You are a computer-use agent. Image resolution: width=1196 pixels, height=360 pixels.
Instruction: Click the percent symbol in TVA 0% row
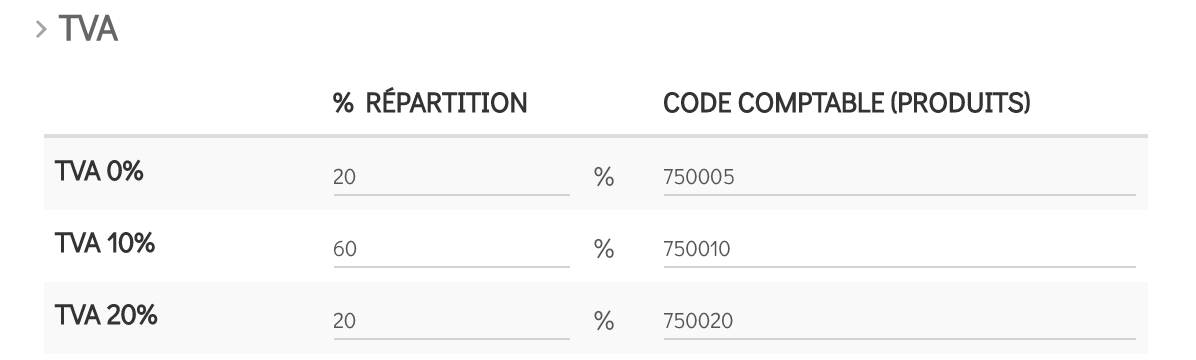point(604,177)
